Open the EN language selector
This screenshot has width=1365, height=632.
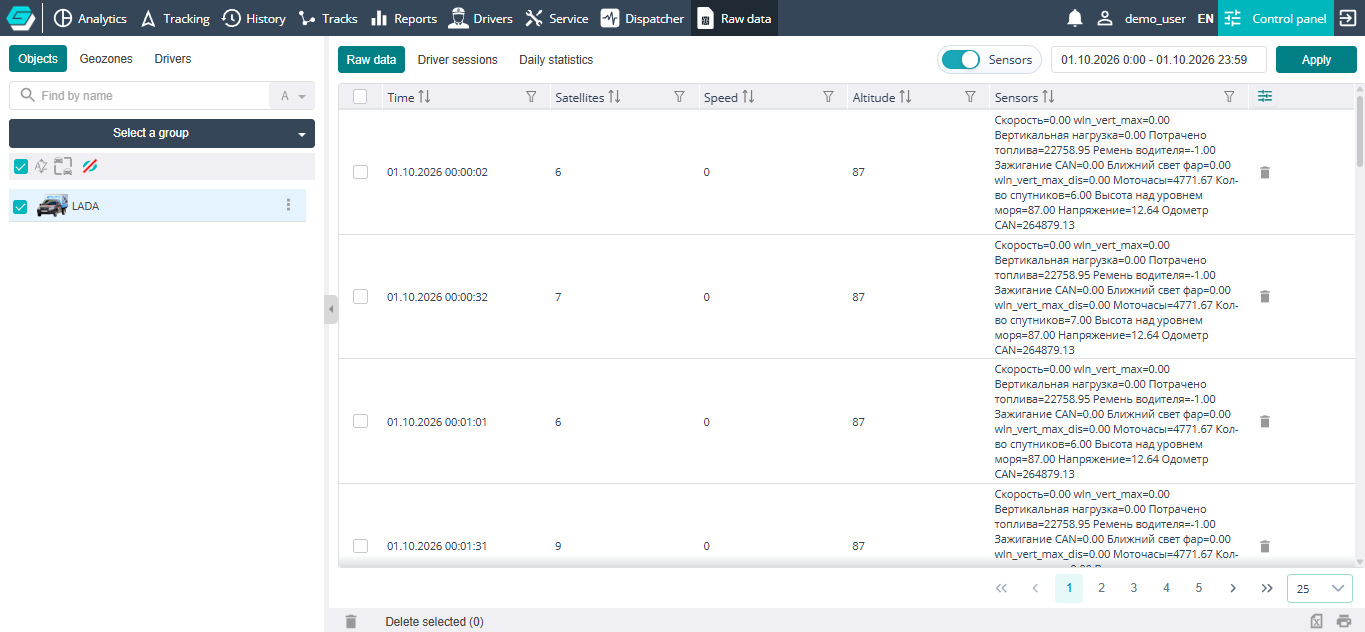1206,18
